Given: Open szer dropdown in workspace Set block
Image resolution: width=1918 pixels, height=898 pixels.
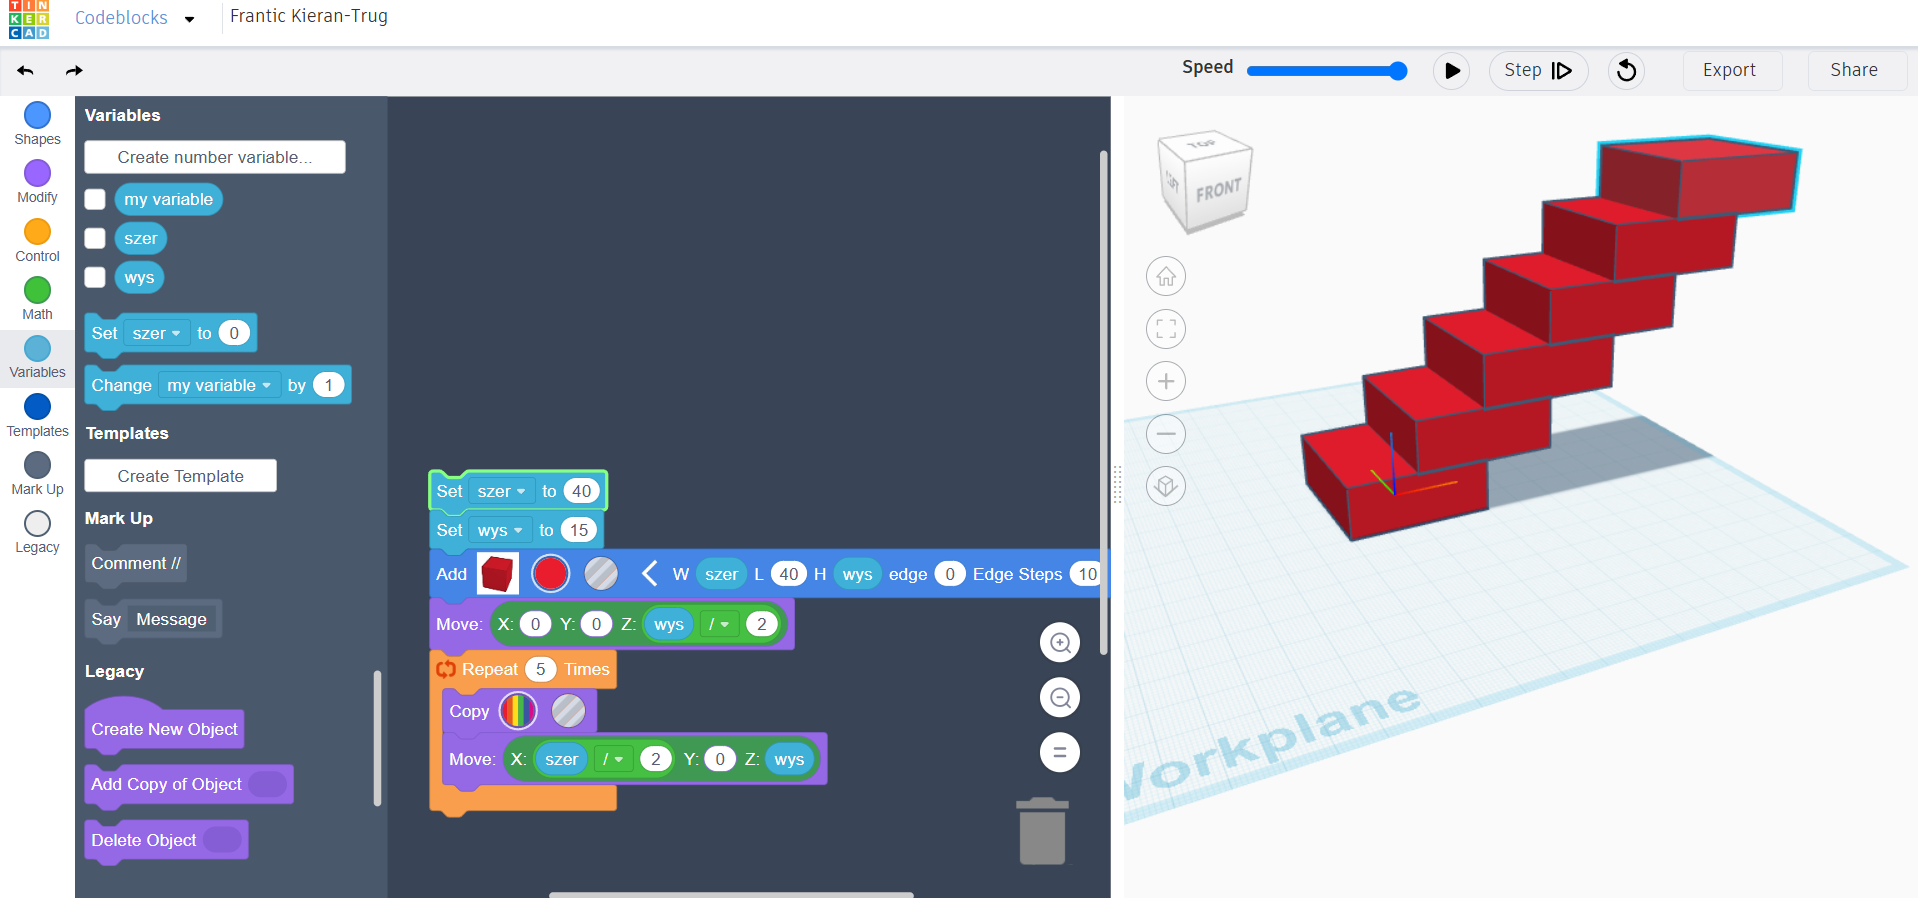Looking at the screenshot, I should click(501, 491).
